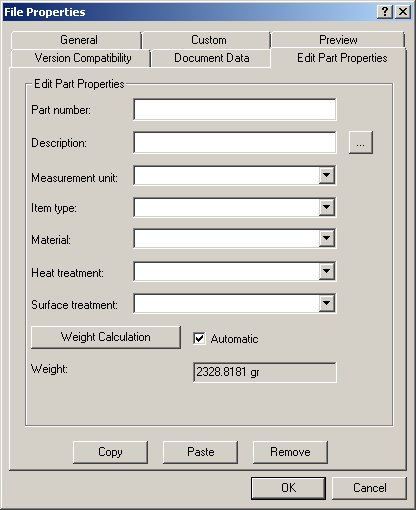Image resolution: width=416 pixels, height=510 pixels.
Task: Open the Custom tab
Action: coord(207,40)
